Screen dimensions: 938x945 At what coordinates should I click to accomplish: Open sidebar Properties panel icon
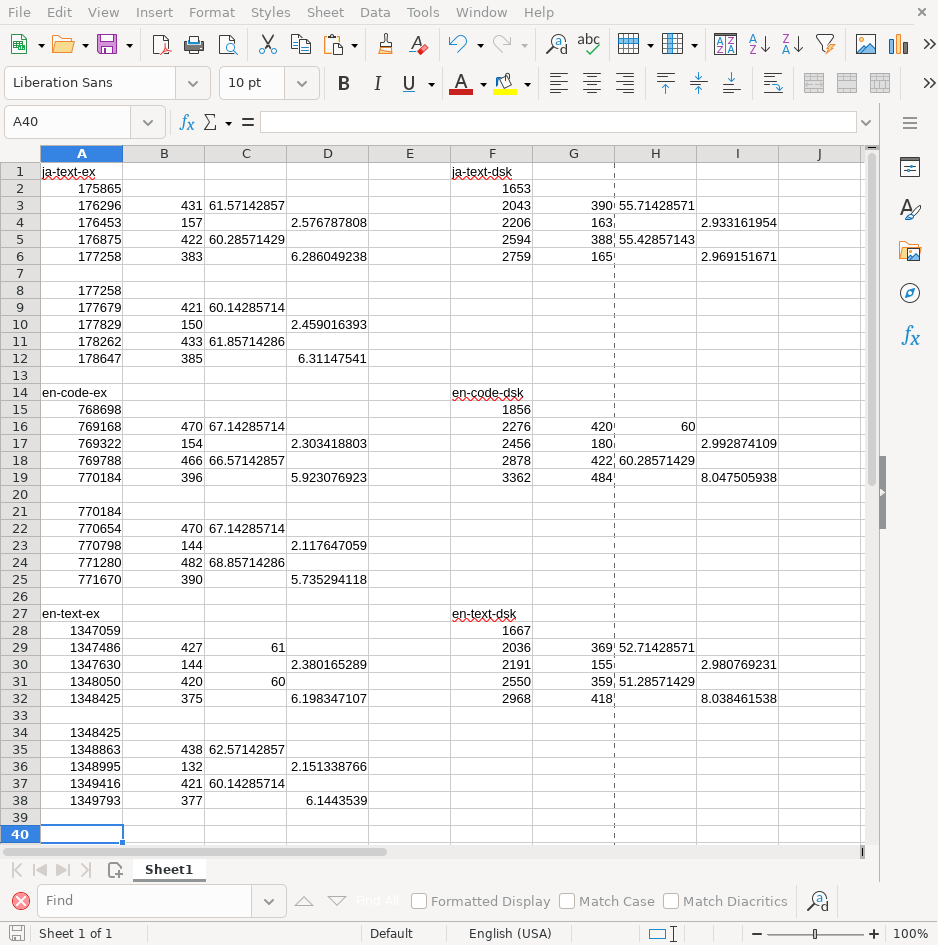pos(910,167)
